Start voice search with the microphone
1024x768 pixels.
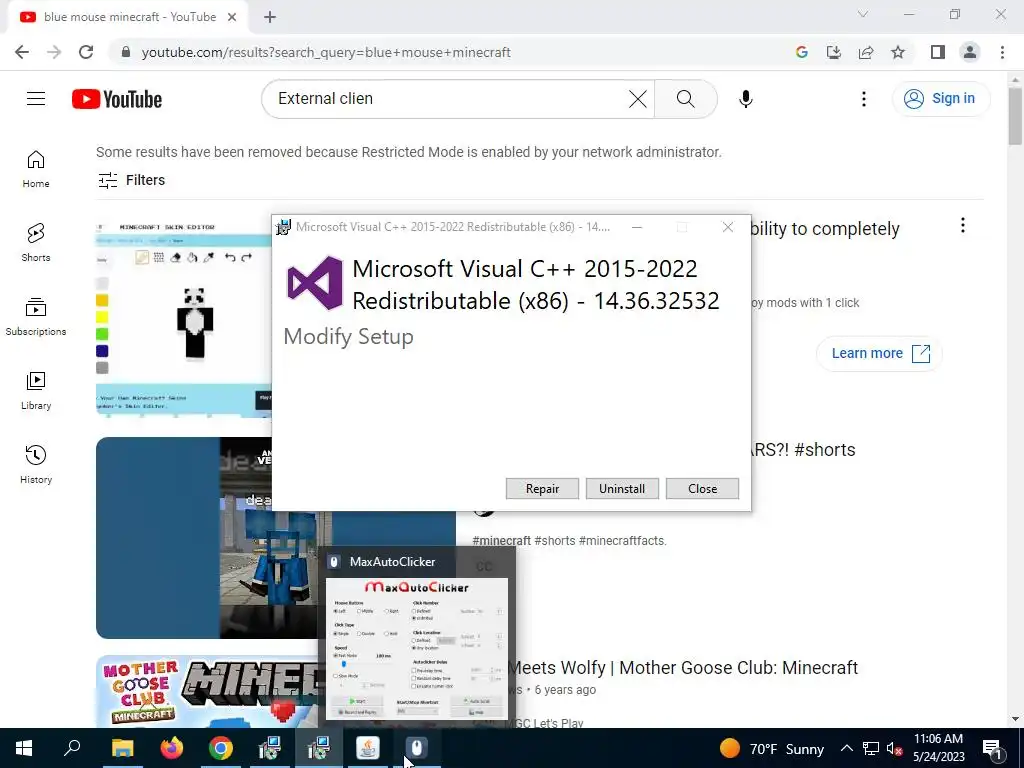click(745, 99)
